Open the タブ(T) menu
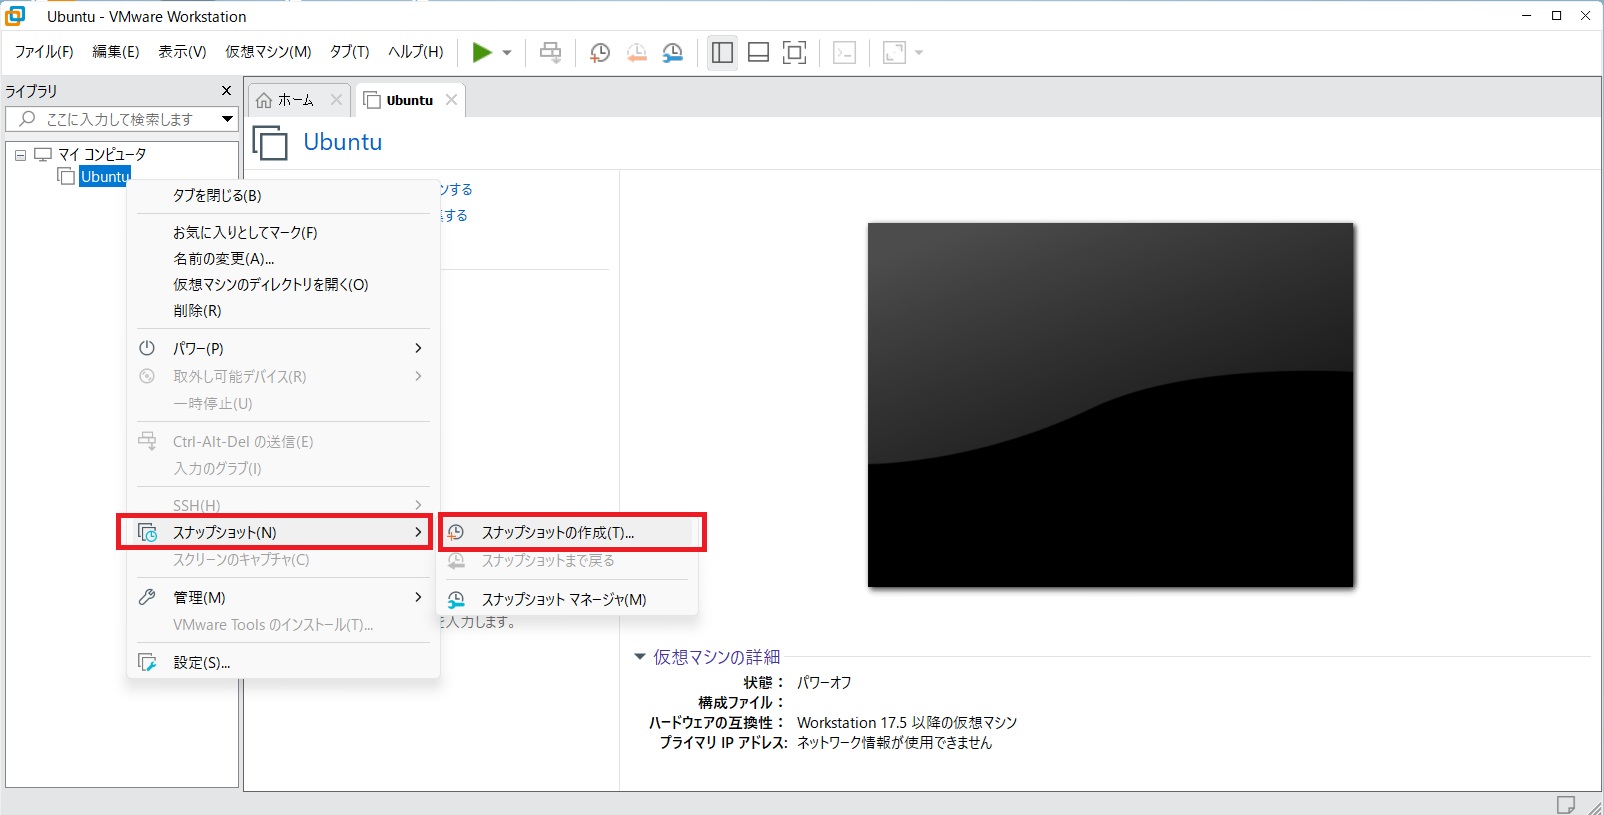 (x=350, y=52)
